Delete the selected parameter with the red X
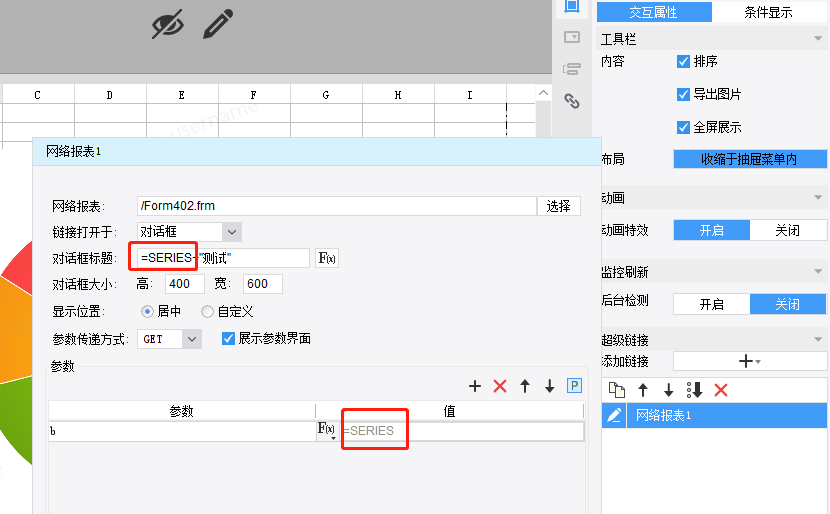 (500, 386)
